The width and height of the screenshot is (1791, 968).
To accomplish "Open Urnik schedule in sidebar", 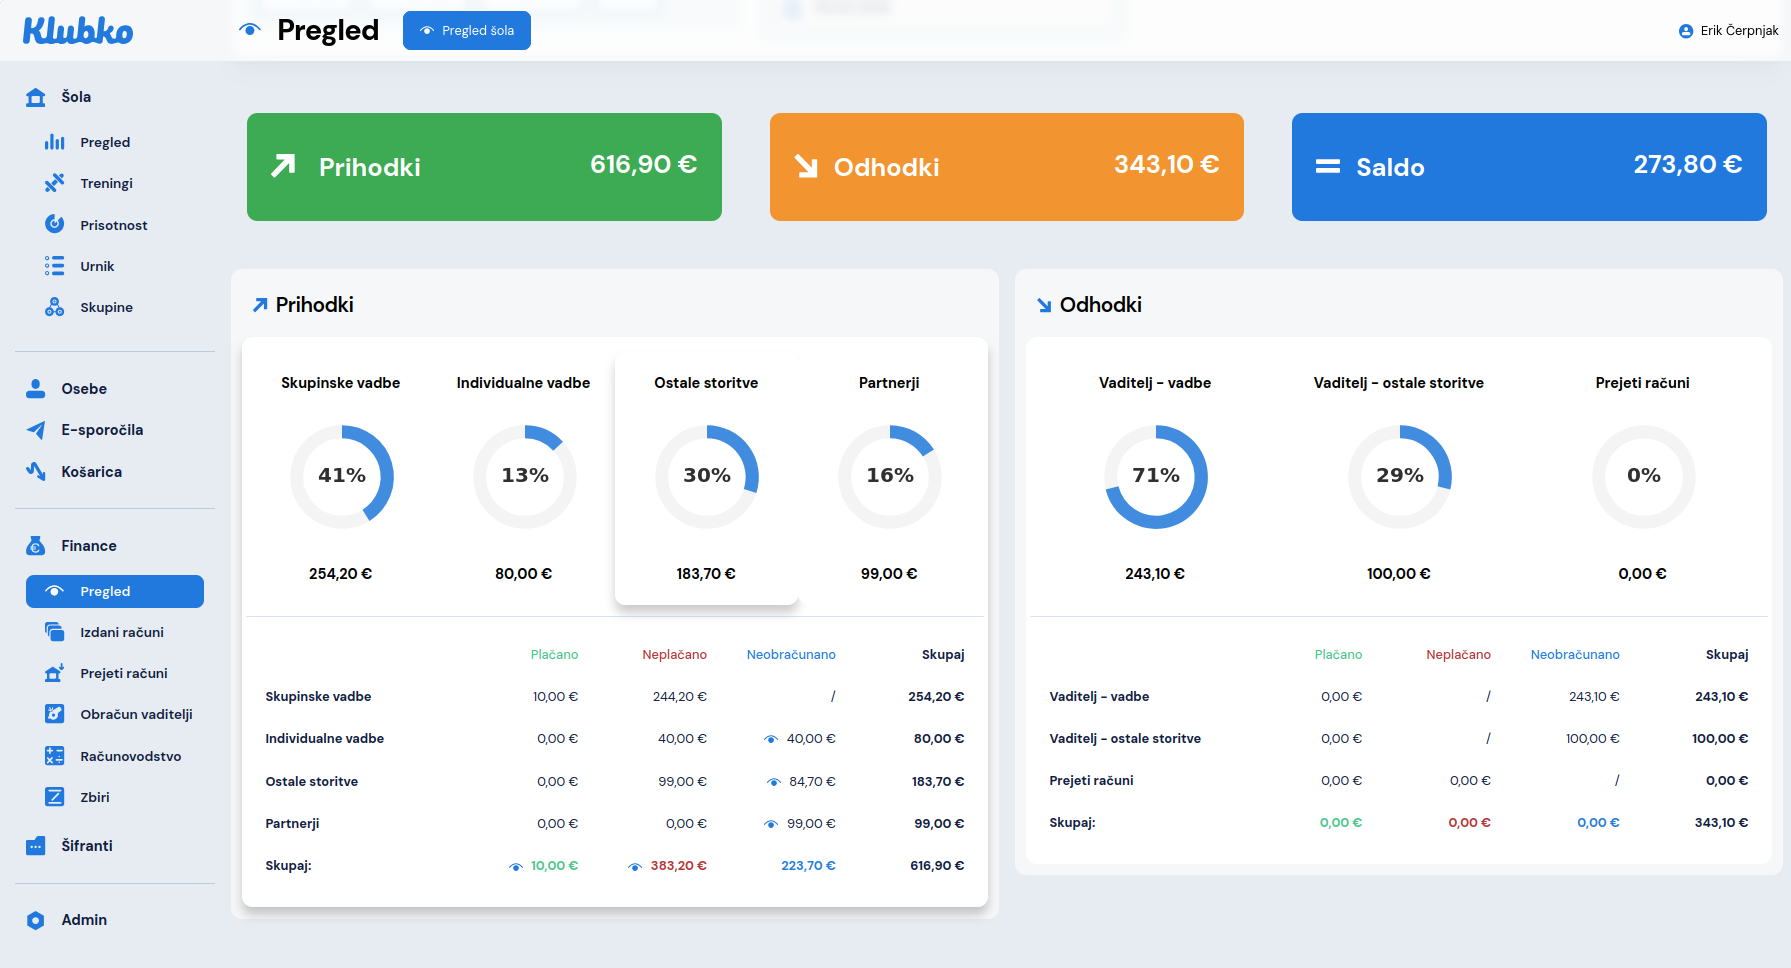I will coord(97,266).
